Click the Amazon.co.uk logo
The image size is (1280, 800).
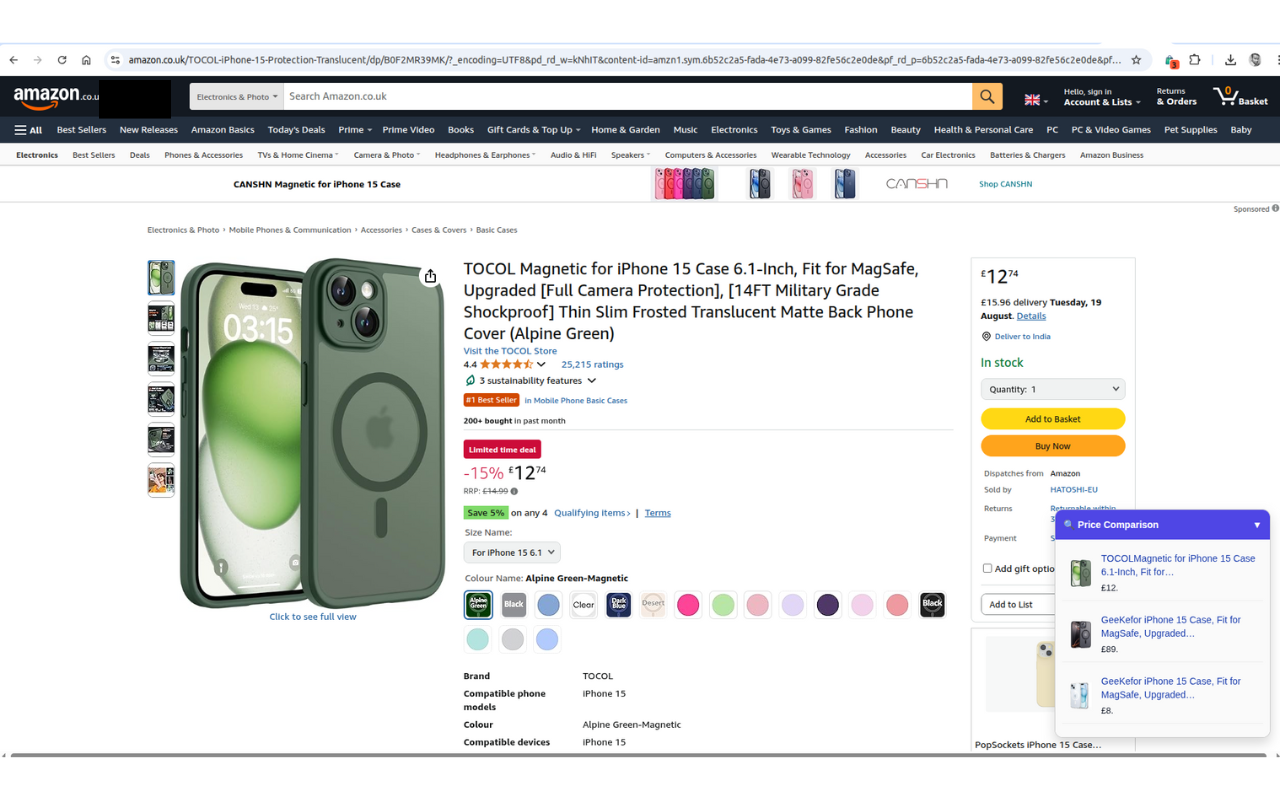click(x=47, y=96)
